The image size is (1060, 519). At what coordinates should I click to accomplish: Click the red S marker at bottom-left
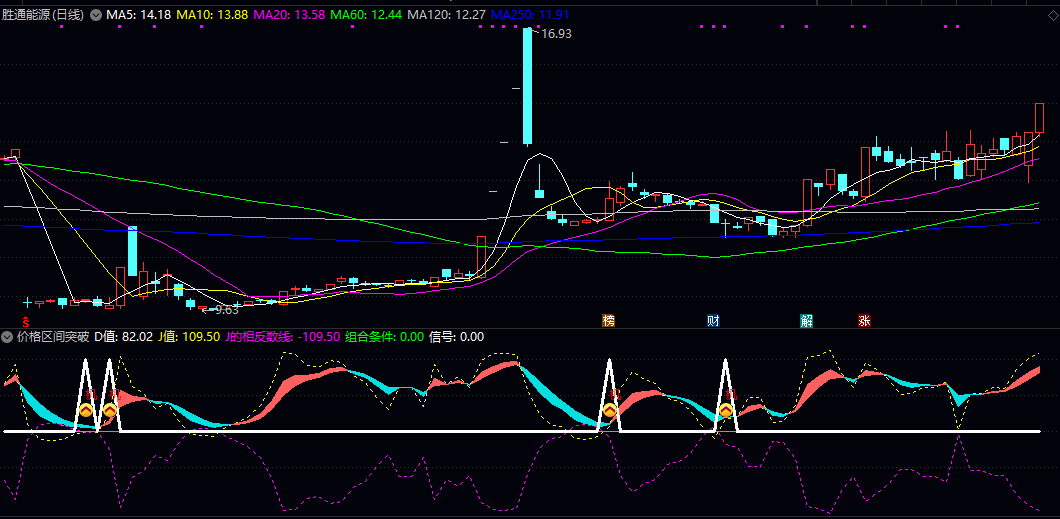point(12,321)
